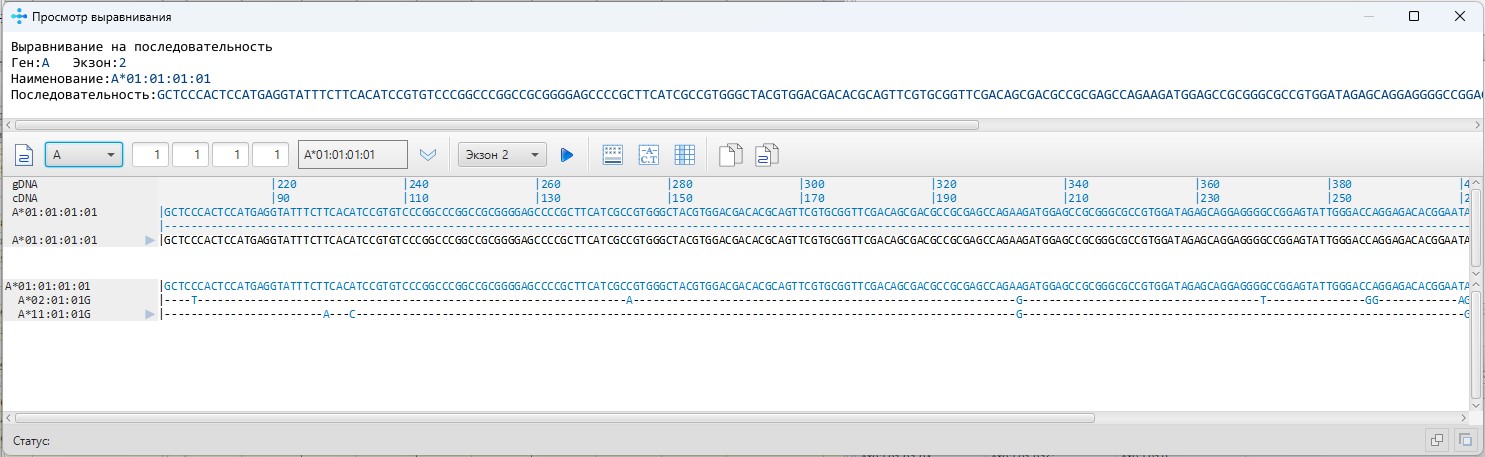Image resolution: width=1485 pixels, height=457 pixels.
Task: Toggle the A-C.T nucleotide display icon
Action: coord(649,155)
